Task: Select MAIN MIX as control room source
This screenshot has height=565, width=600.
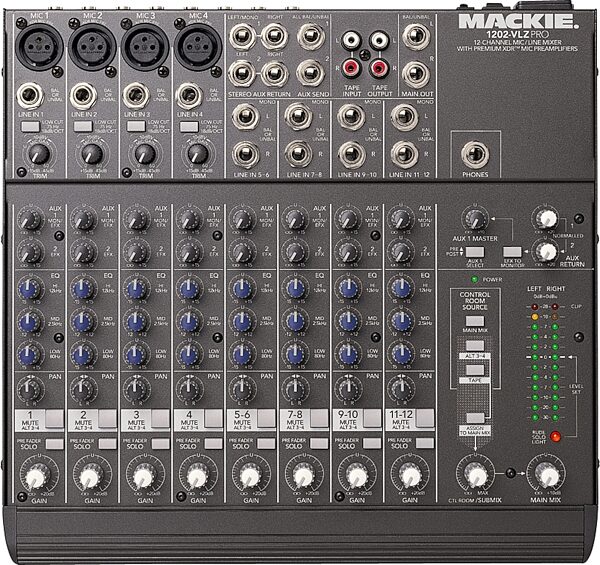Action: pos(475,321)
